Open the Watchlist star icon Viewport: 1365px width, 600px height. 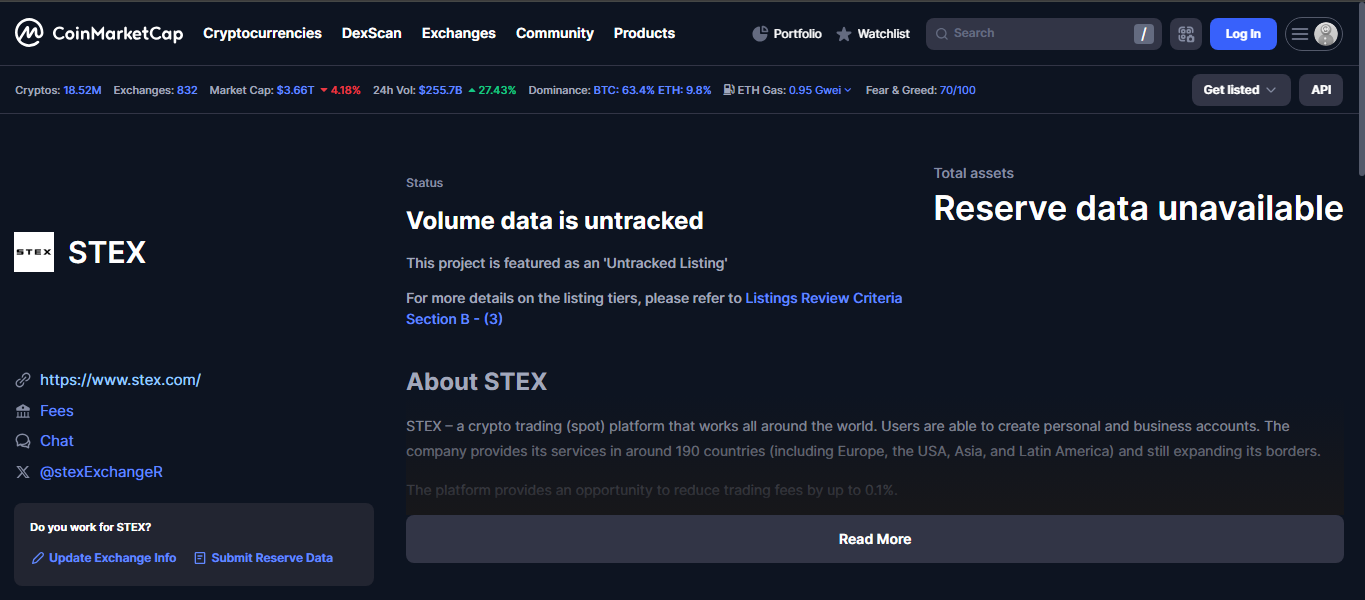844,34
